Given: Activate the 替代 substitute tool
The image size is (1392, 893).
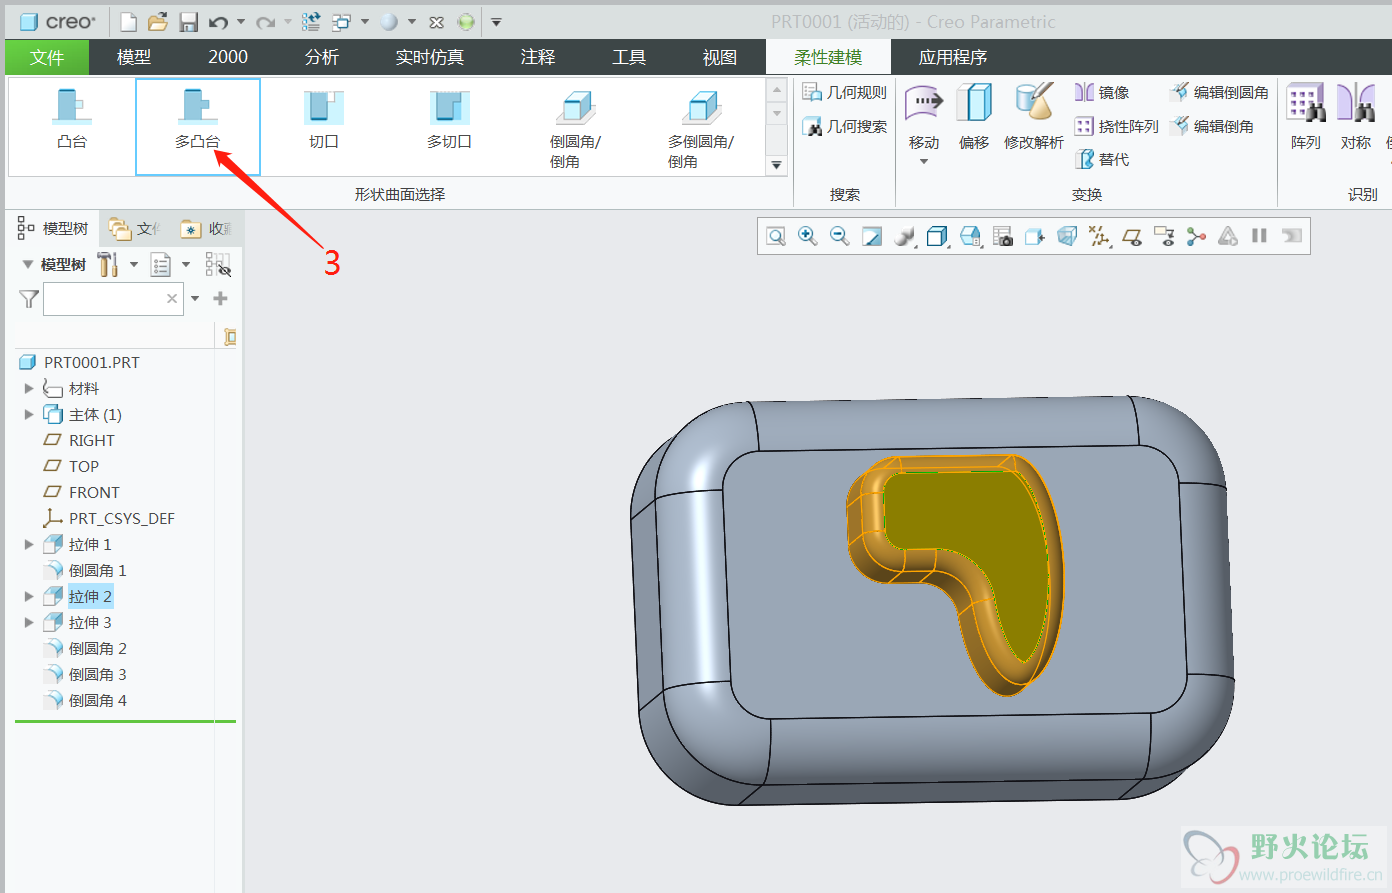Looking at the screenshot, I should [x=1102, y=159].
